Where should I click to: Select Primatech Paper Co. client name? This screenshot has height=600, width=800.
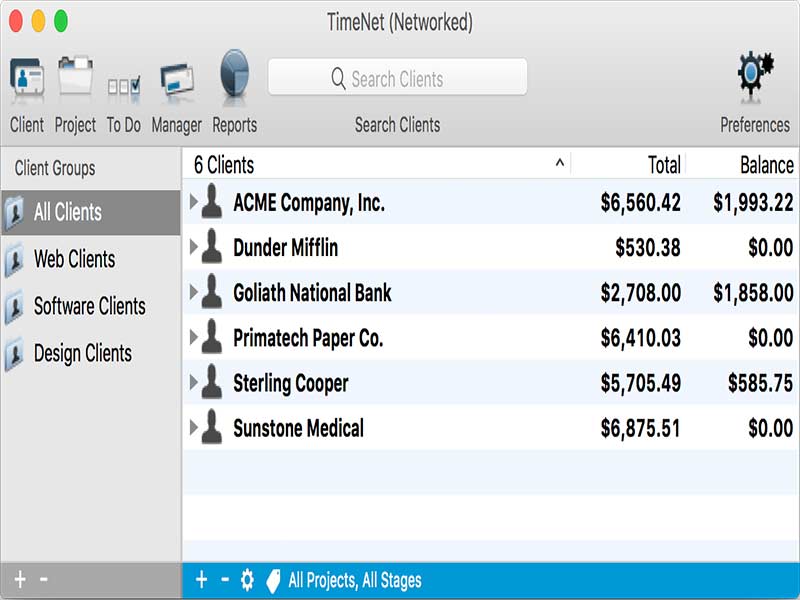pyautogui.click(x=308, y=338)
